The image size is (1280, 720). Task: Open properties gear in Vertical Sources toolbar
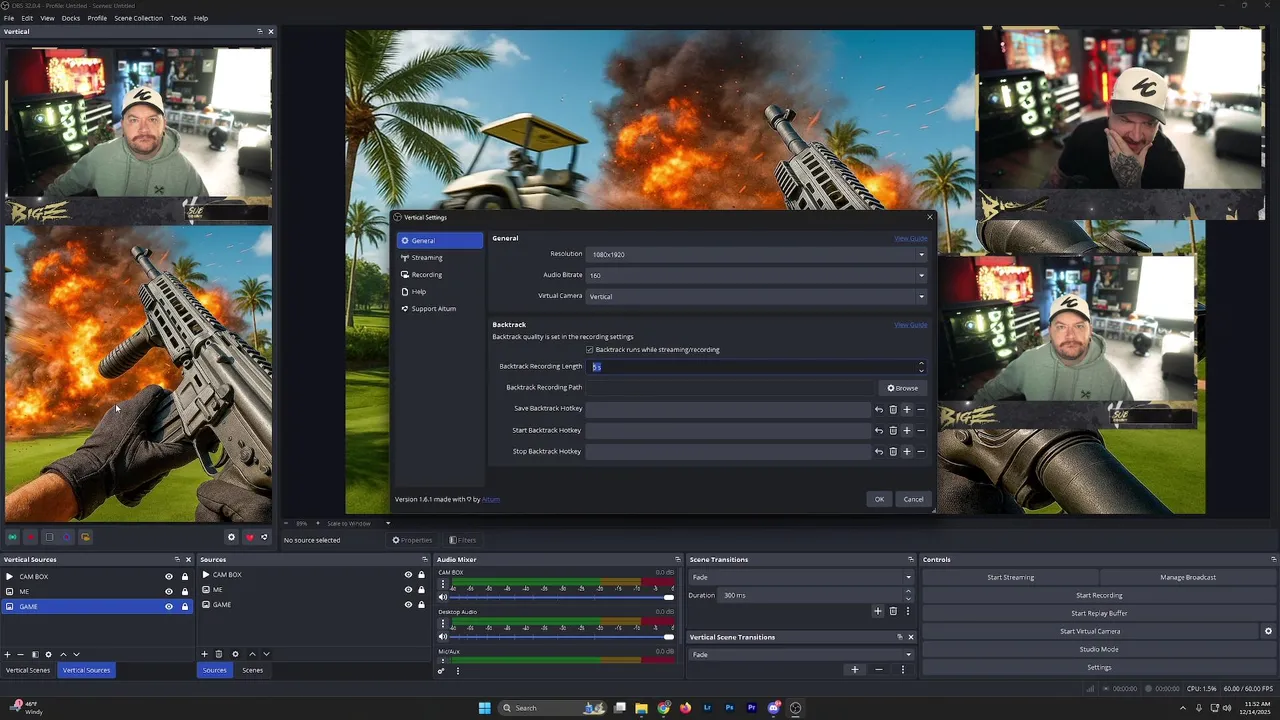click(48, 654)
